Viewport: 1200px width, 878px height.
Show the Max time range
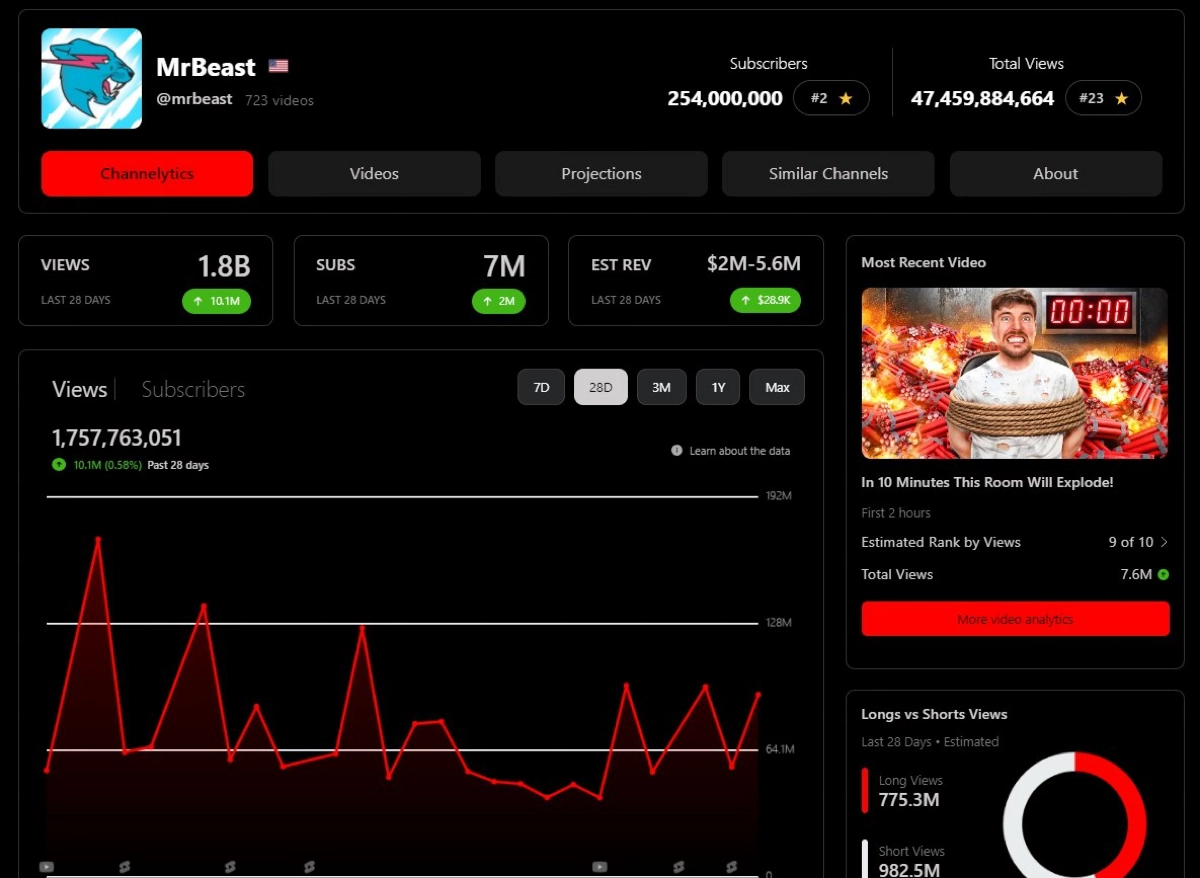[x=777, y=387]
